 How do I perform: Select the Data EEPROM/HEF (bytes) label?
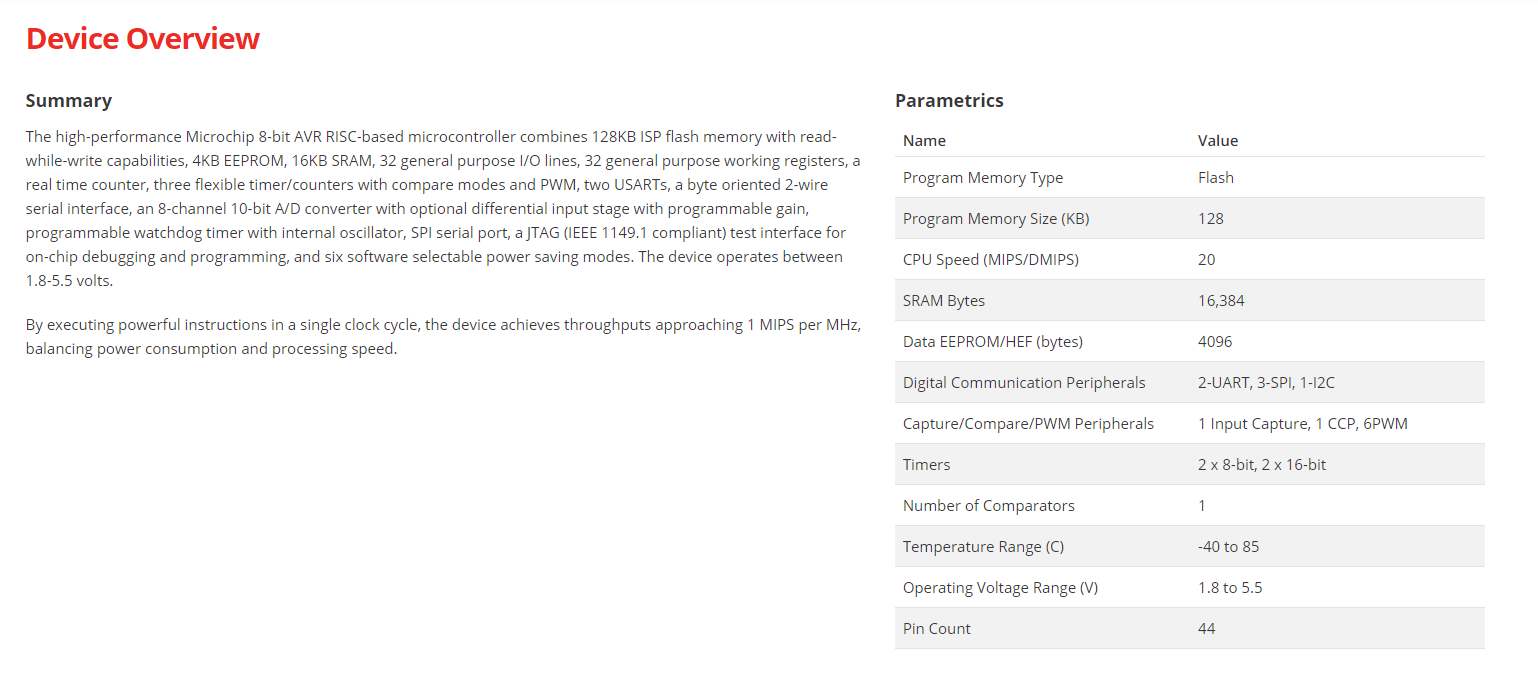pos(993,342)
